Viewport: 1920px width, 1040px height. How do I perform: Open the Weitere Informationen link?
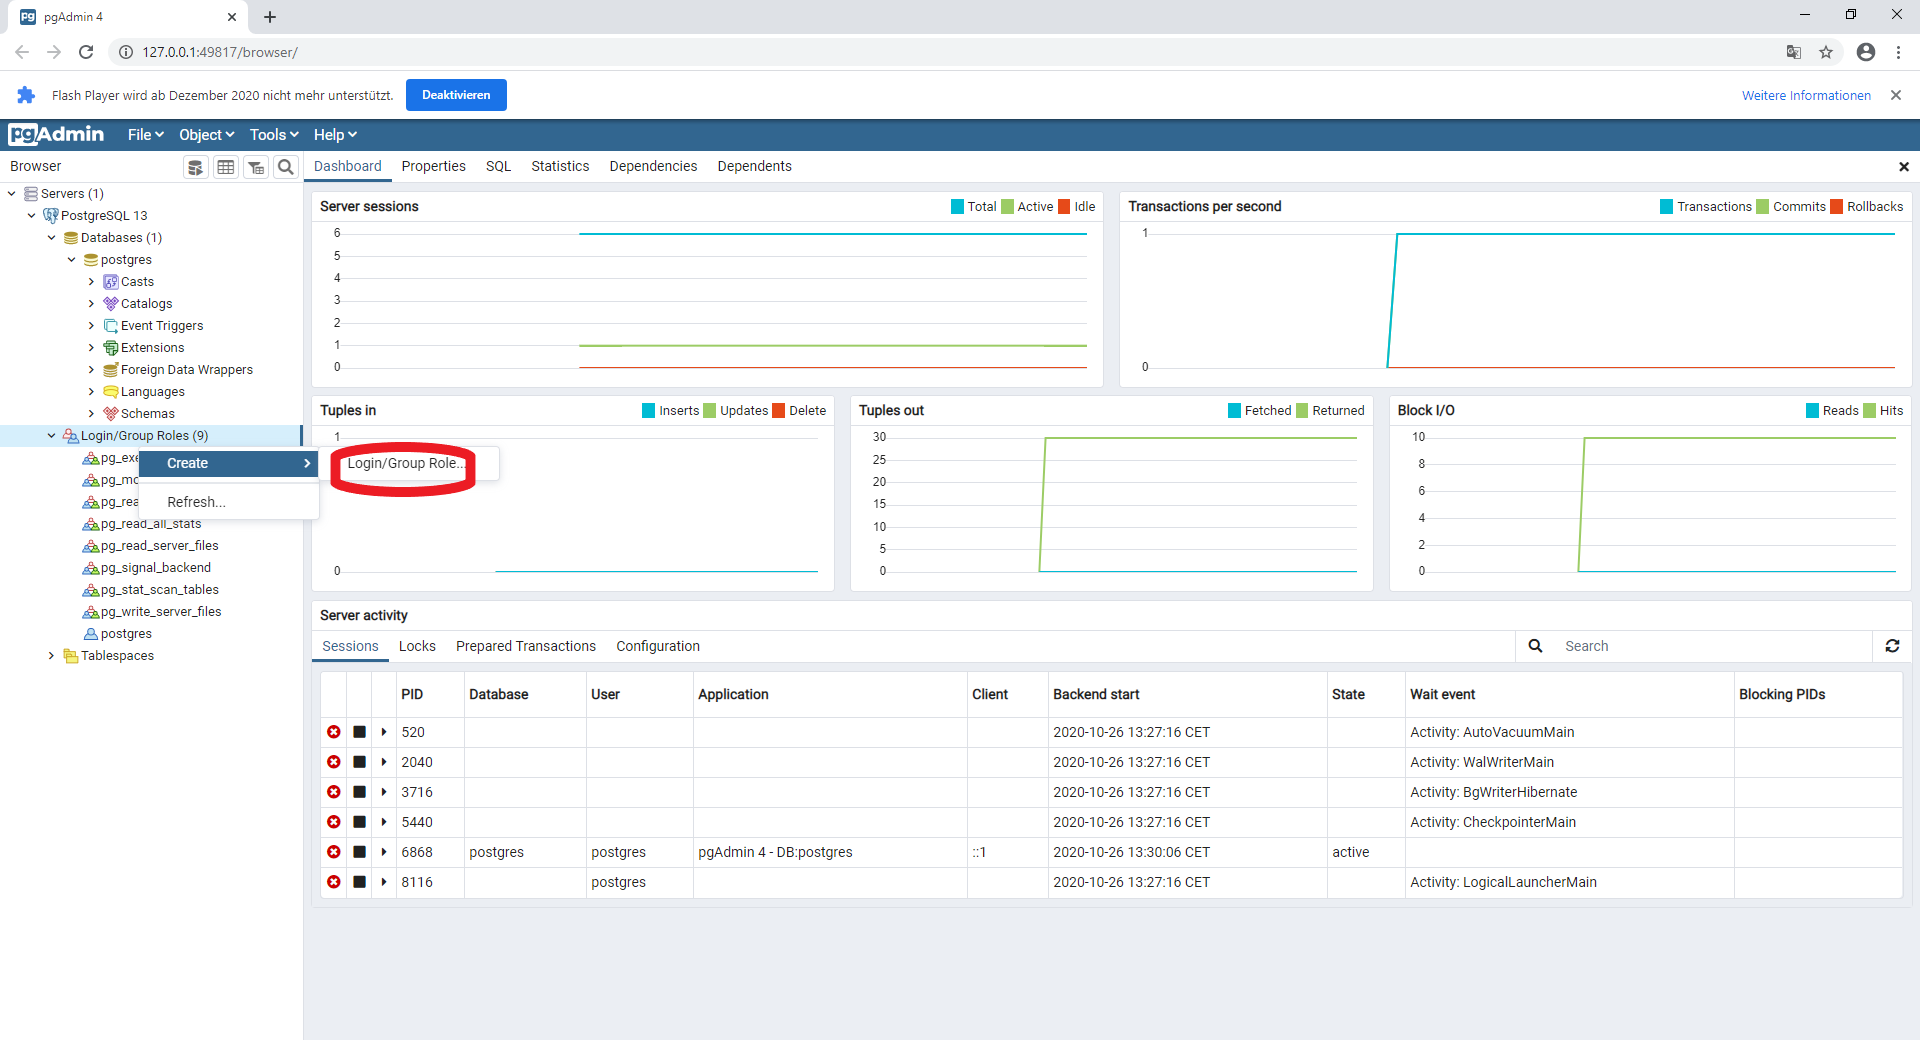point(1806,96)
